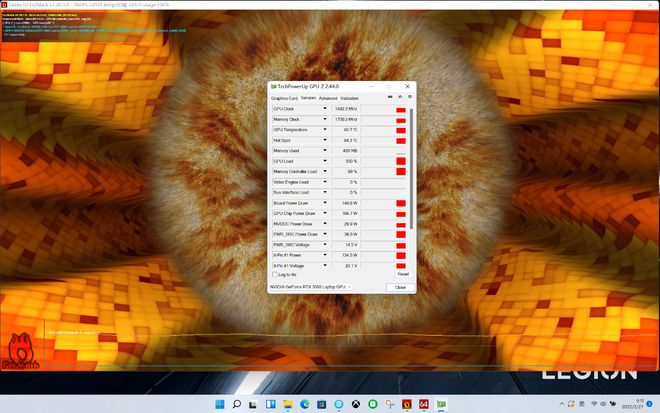Expand GPU Temperature sensor dropdown
The width and height of the screenshot is (660, 413).
pos(325,130)
